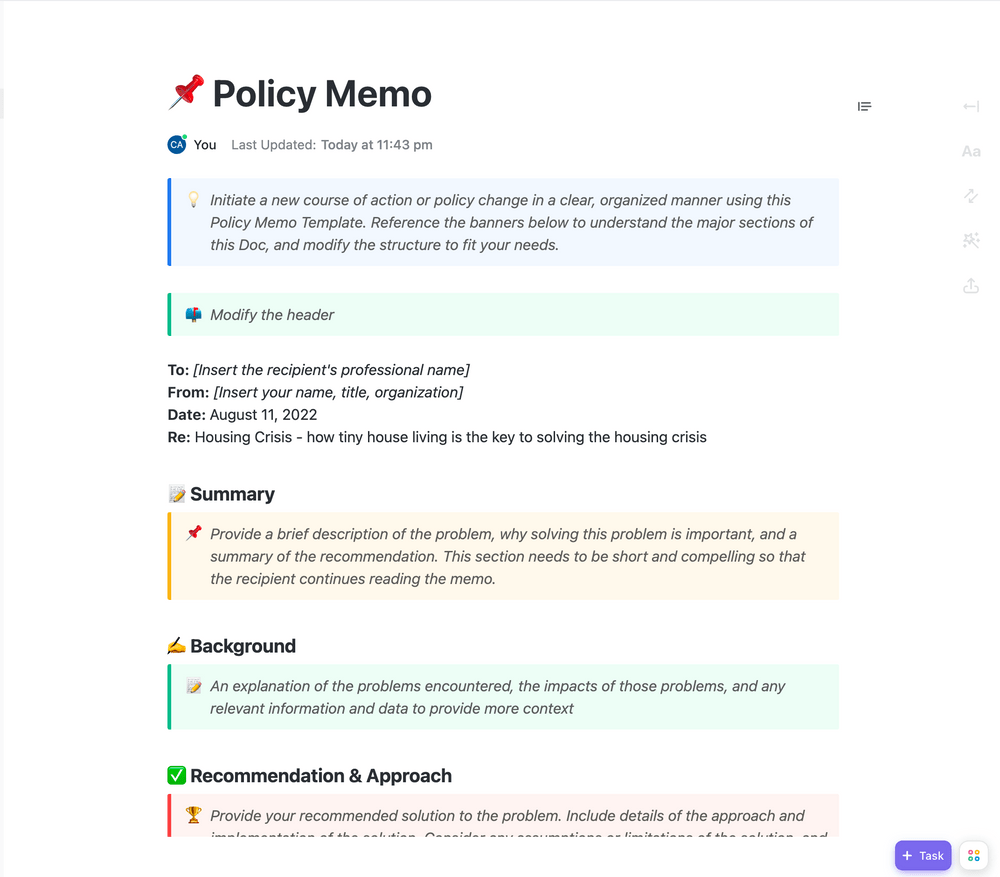
Task: Click the recipient's name placeholder
Action: [331, 370]
